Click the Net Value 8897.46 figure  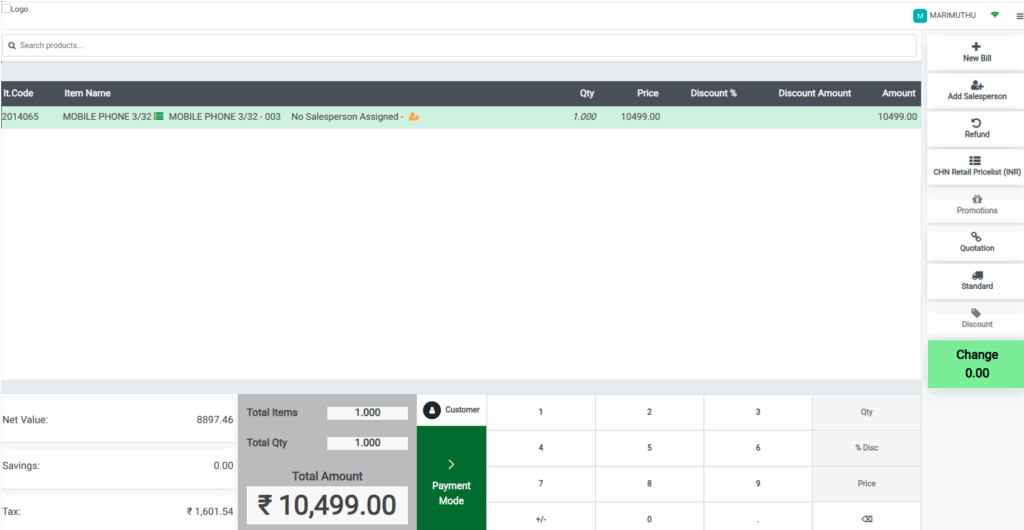[215, 420]
